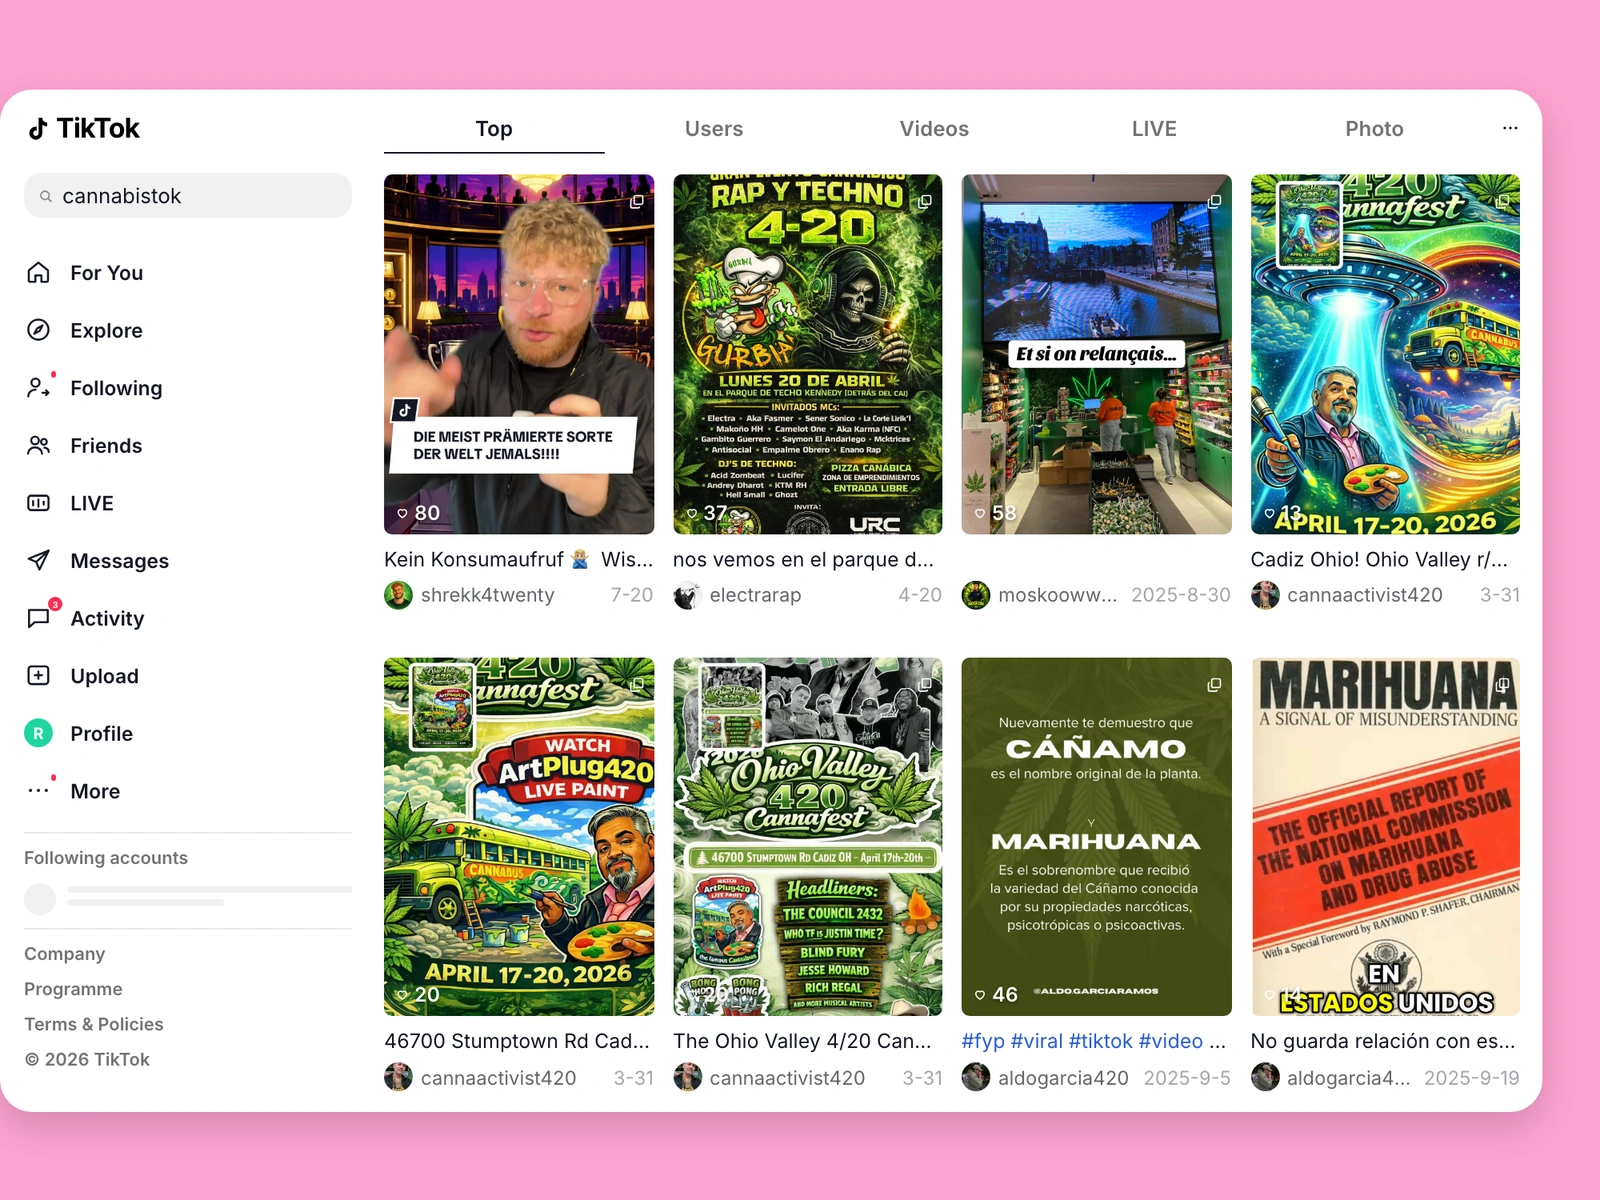Switch to the Top tab
1600x1200 pixels.
click(494, 129)
